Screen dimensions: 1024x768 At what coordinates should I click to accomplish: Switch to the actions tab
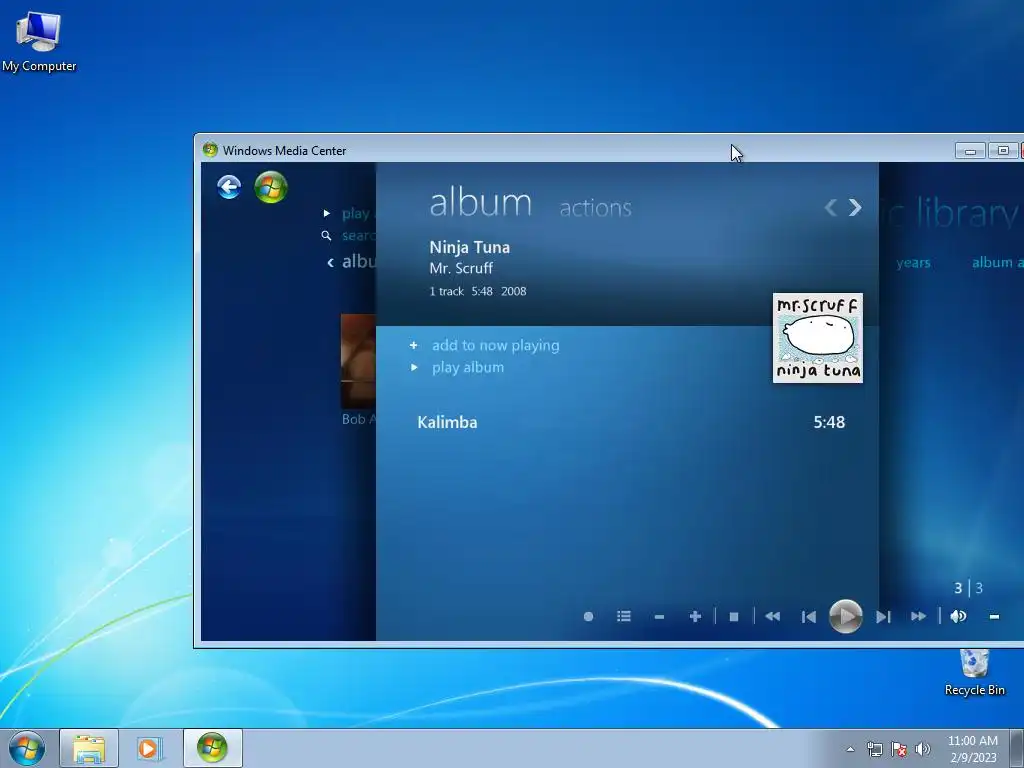[595, 208]
